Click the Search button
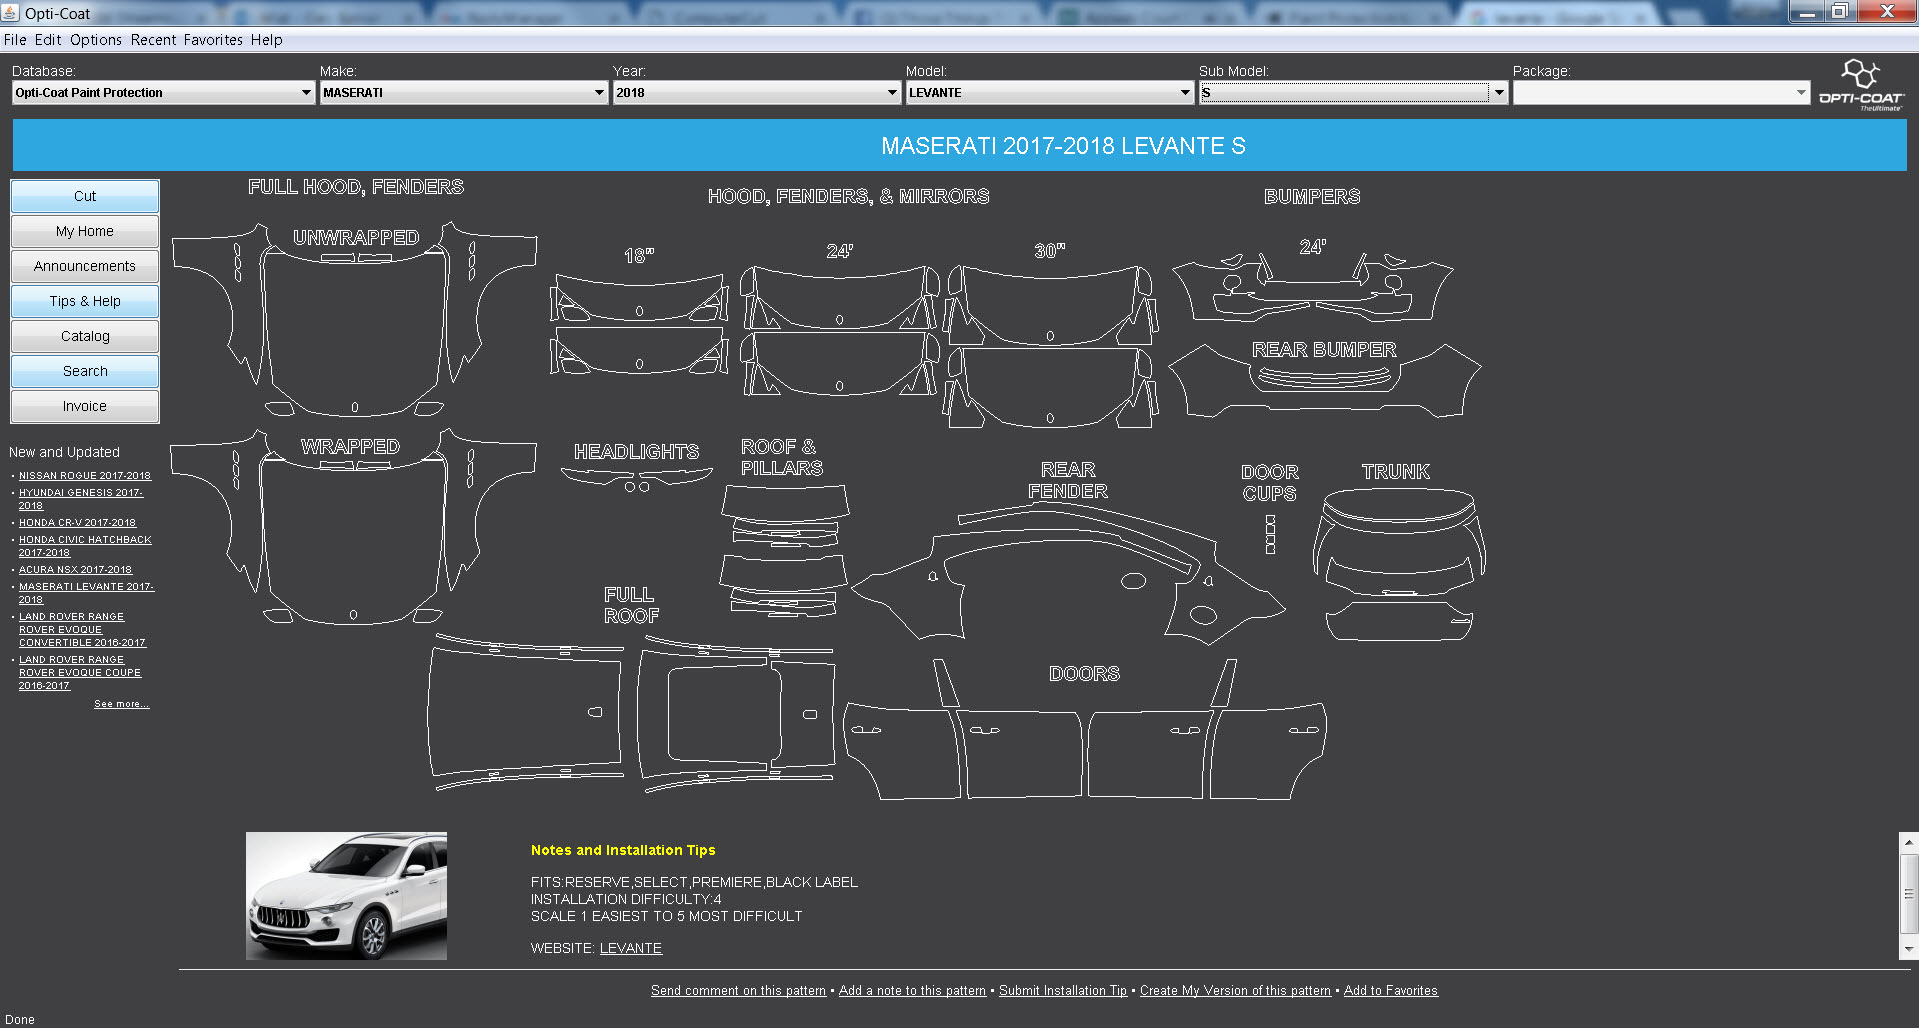The height and width of the screenshot is (1028, 1919). point(85,371)
